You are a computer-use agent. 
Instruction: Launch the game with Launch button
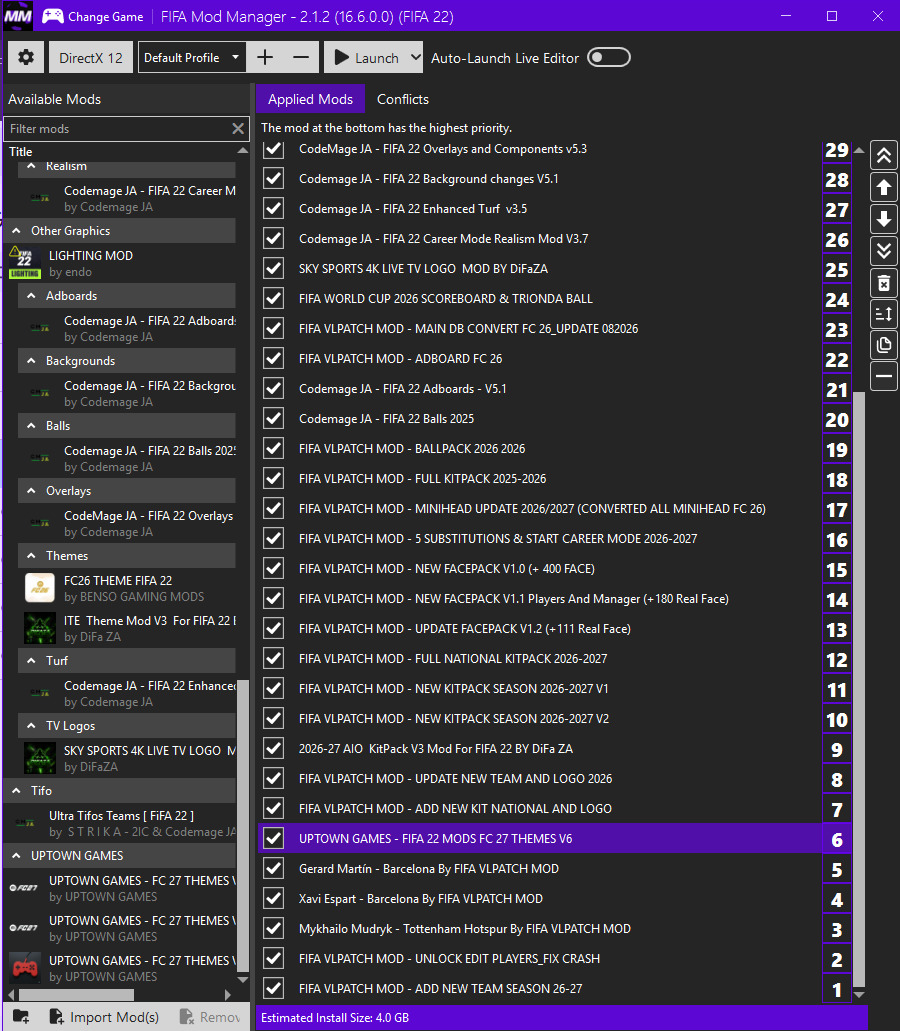pyautogui.click(x=366, y=57)
